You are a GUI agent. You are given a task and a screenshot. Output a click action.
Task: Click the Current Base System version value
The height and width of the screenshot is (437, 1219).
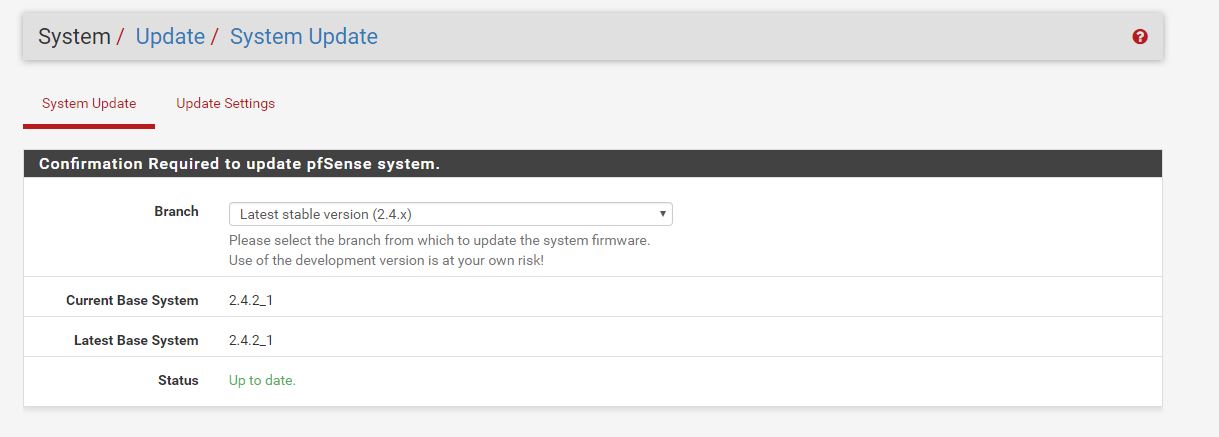tap(251, 300)
